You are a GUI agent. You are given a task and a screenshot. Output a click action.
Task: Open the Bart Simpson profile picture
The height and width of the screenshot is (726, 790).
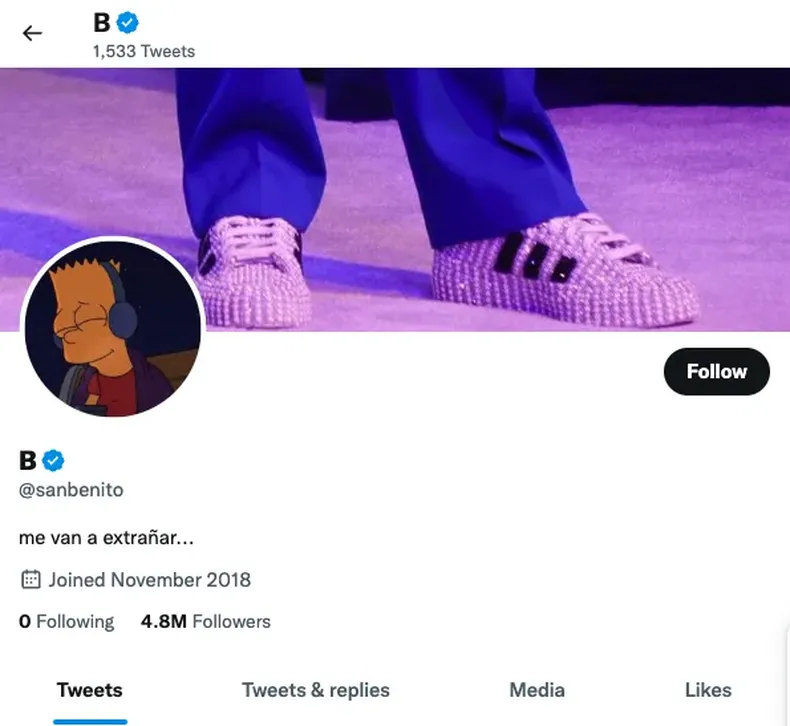point(112,329)
